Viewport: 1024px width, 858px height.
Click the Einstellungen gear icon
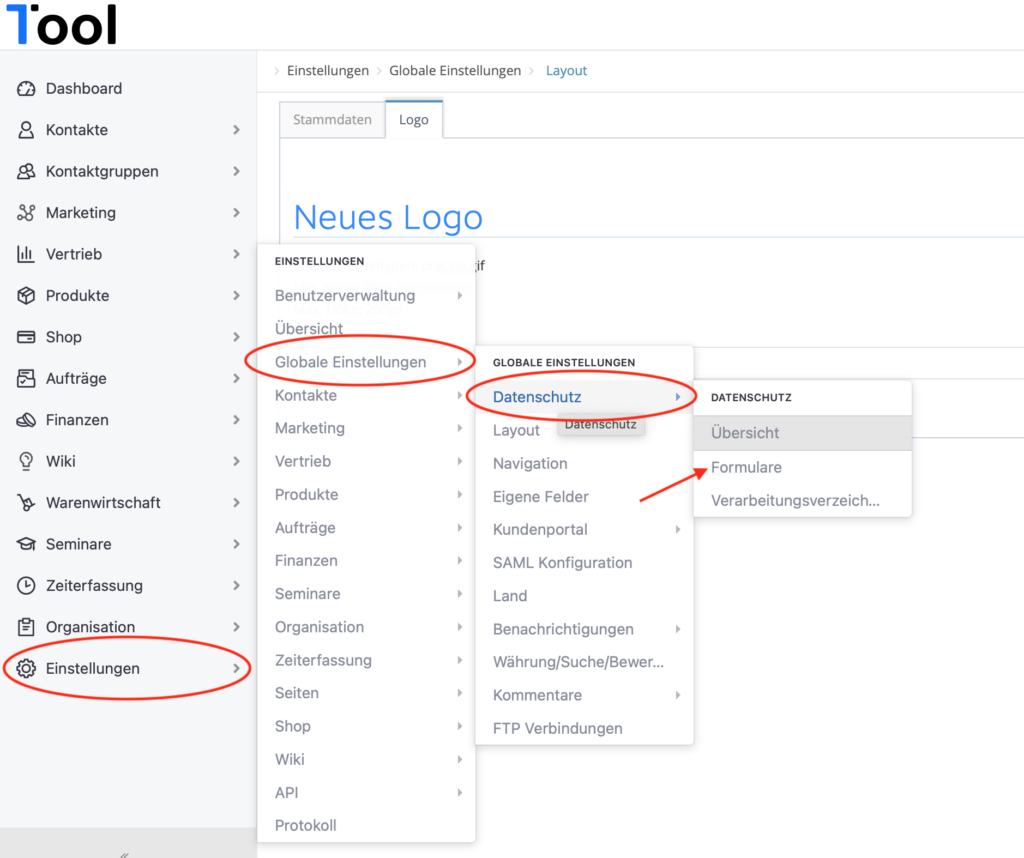point(26,669)
